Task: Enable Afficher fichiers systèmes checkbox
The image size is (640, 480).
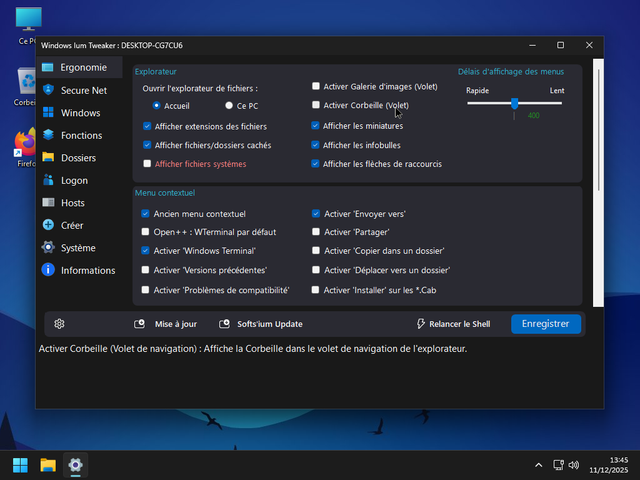Action: pyautogui.click(x=147, y=164)
